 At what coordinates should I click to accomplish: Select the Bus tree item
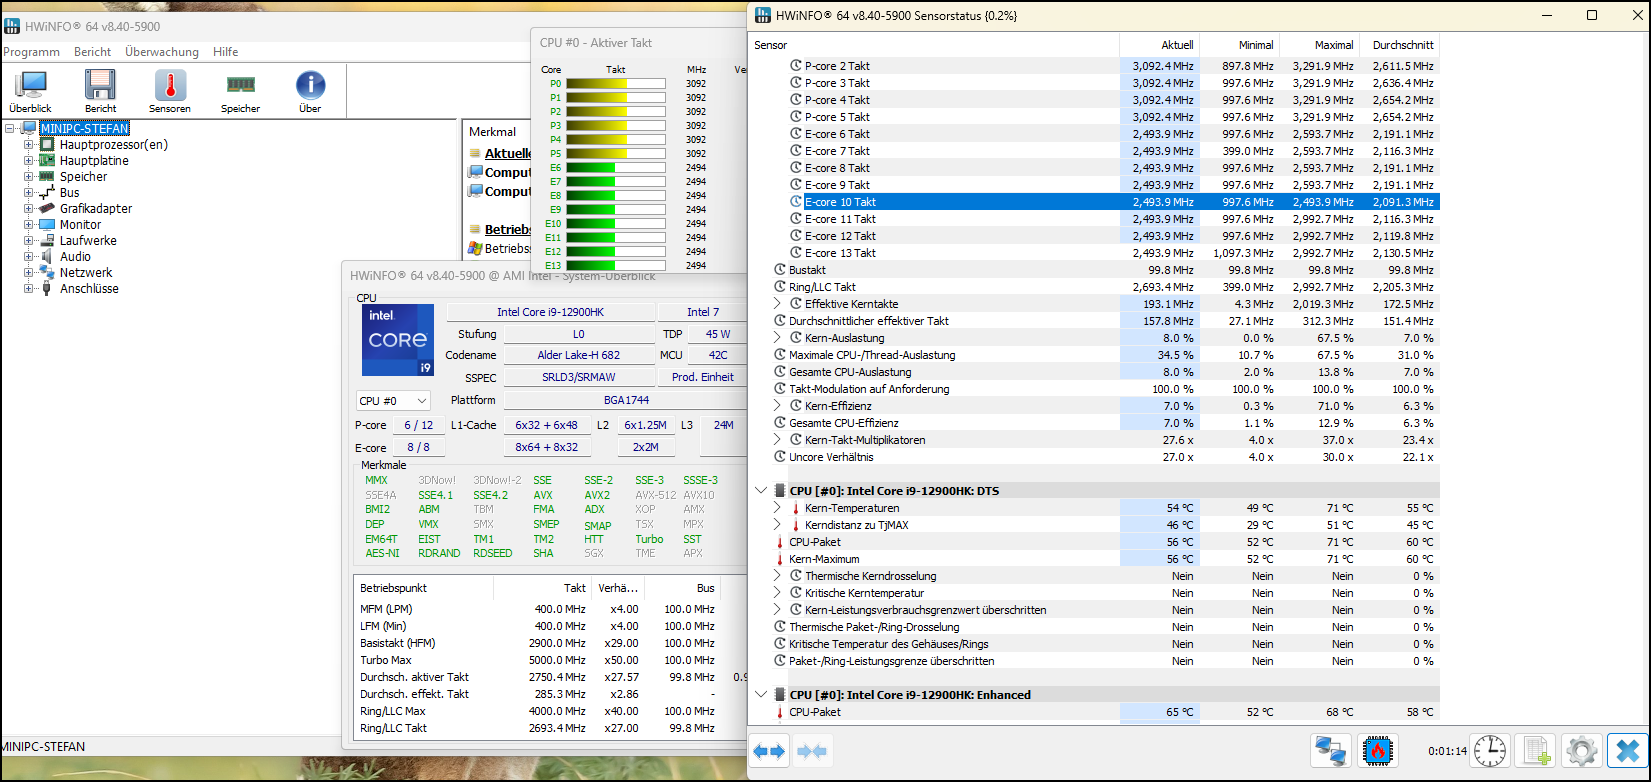click(x=69, y=193)
